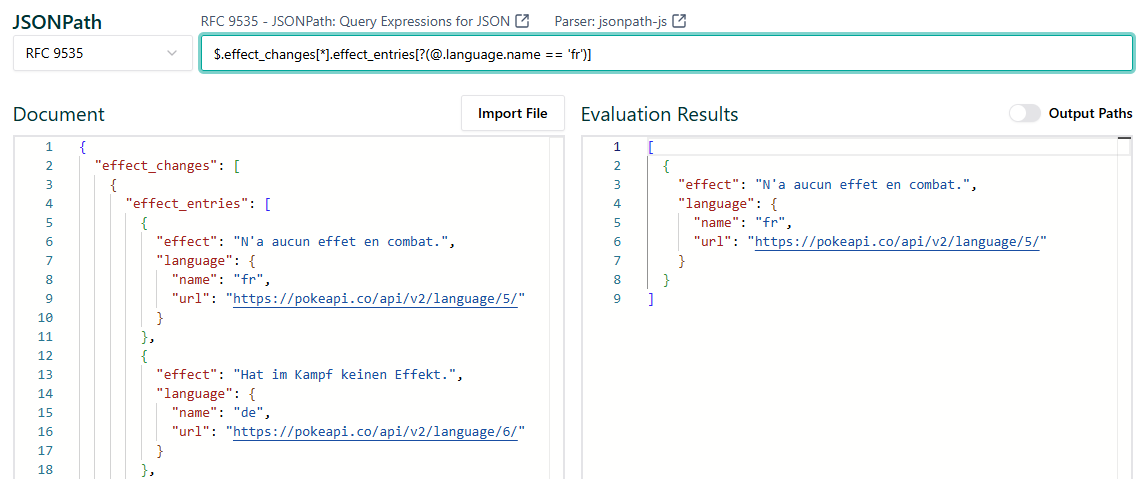Open the Parser: jsonpath-js link
The width and height of the screenshot is (1140, 479).
coord(611,21)
